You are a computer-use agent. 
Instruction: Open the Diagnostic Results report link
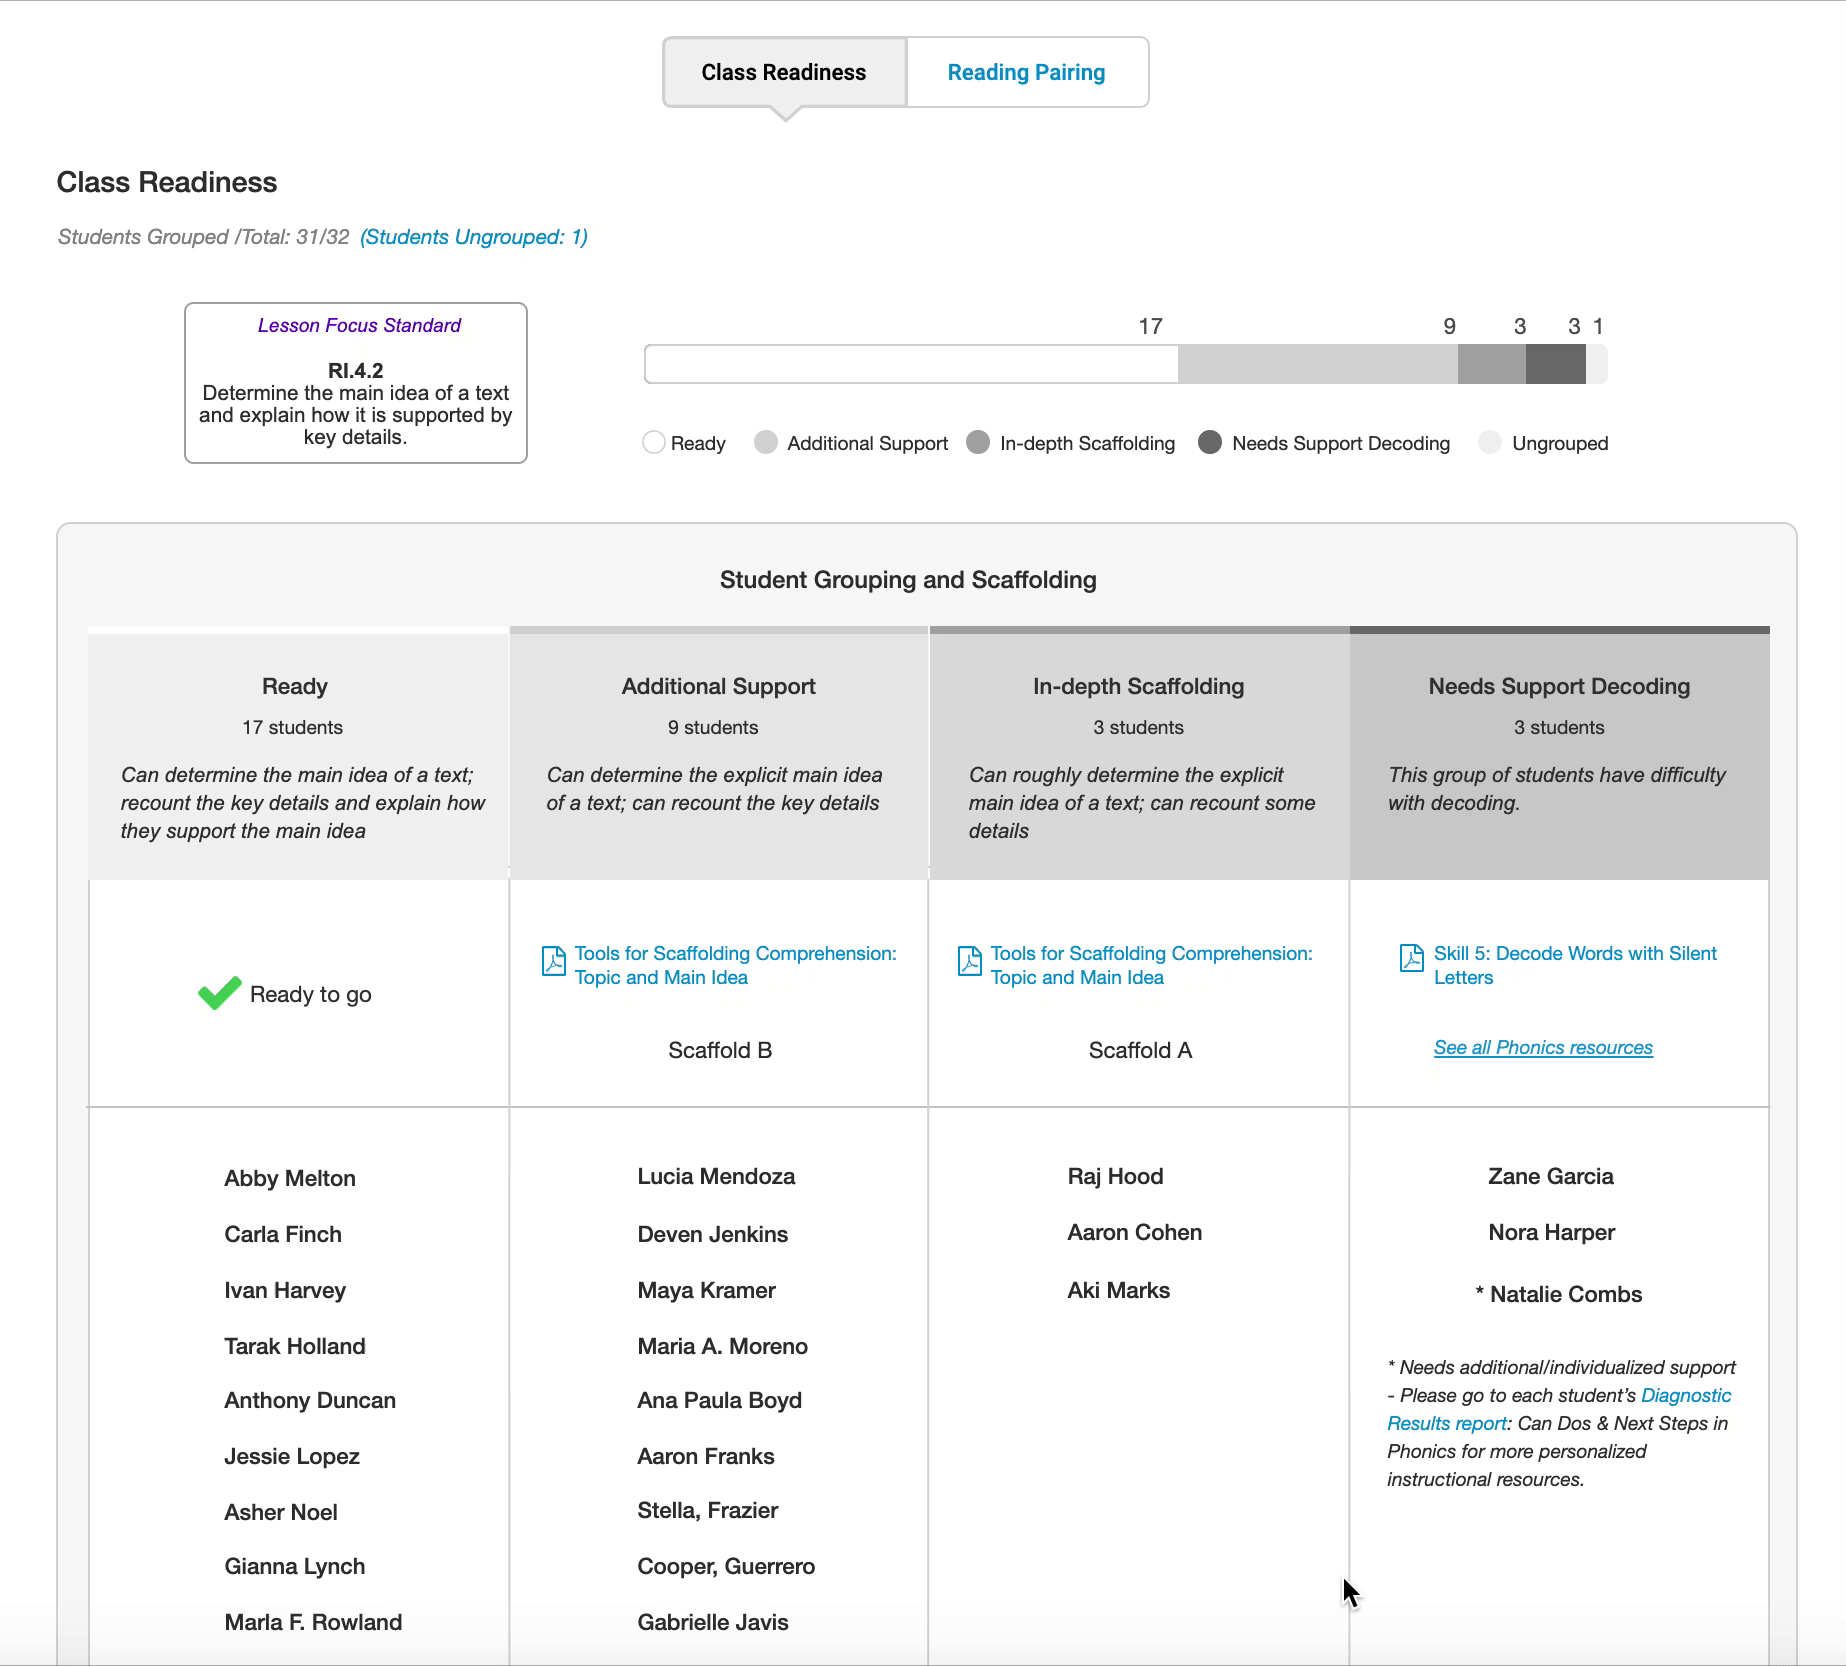(1685, 1396)
